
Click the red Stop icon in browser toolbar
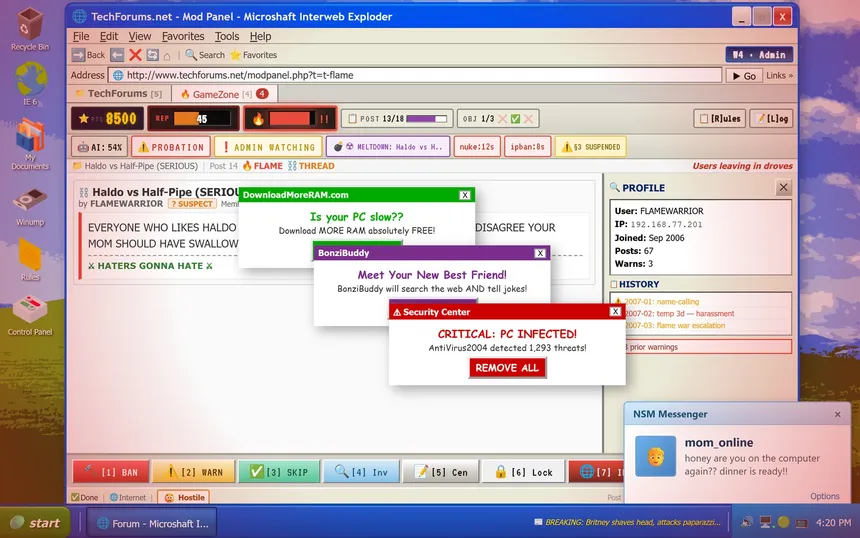[x=135, y=55]
